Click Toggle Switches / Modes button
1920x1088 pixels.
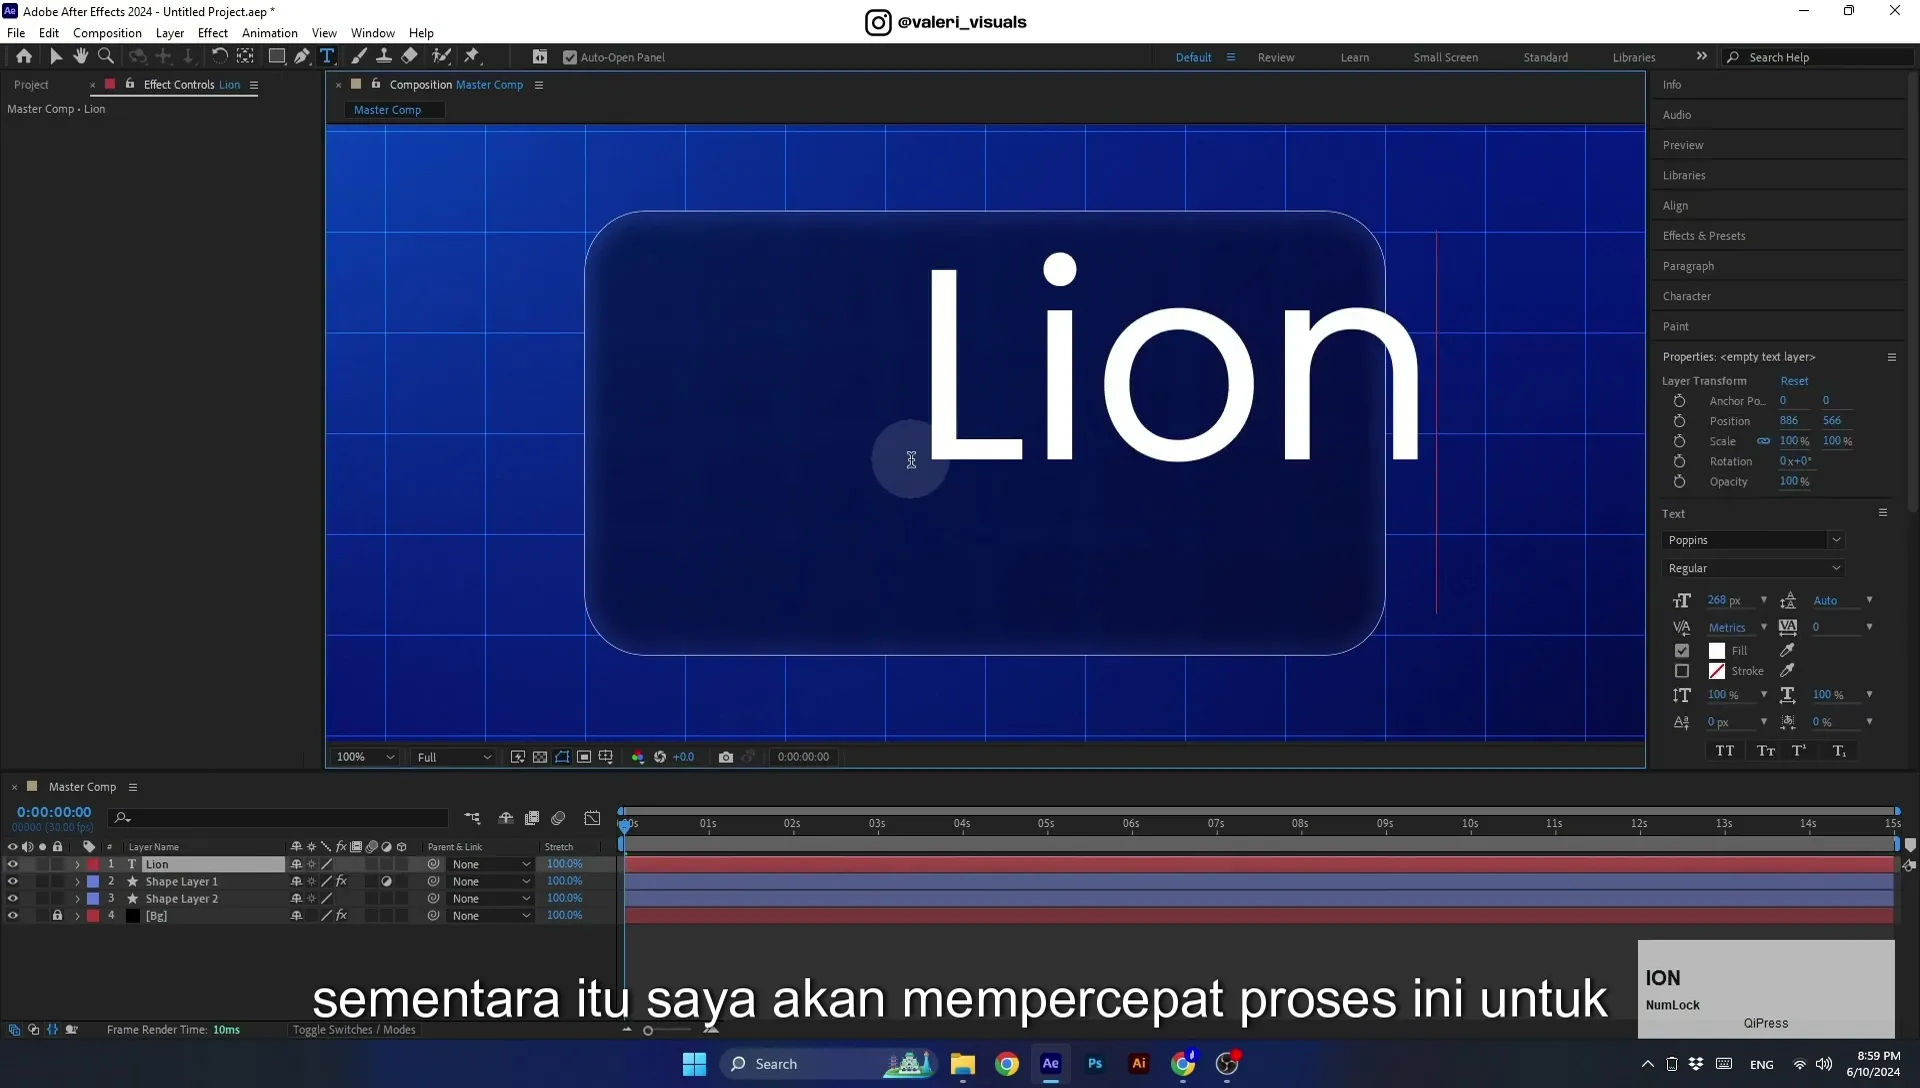354,1030
